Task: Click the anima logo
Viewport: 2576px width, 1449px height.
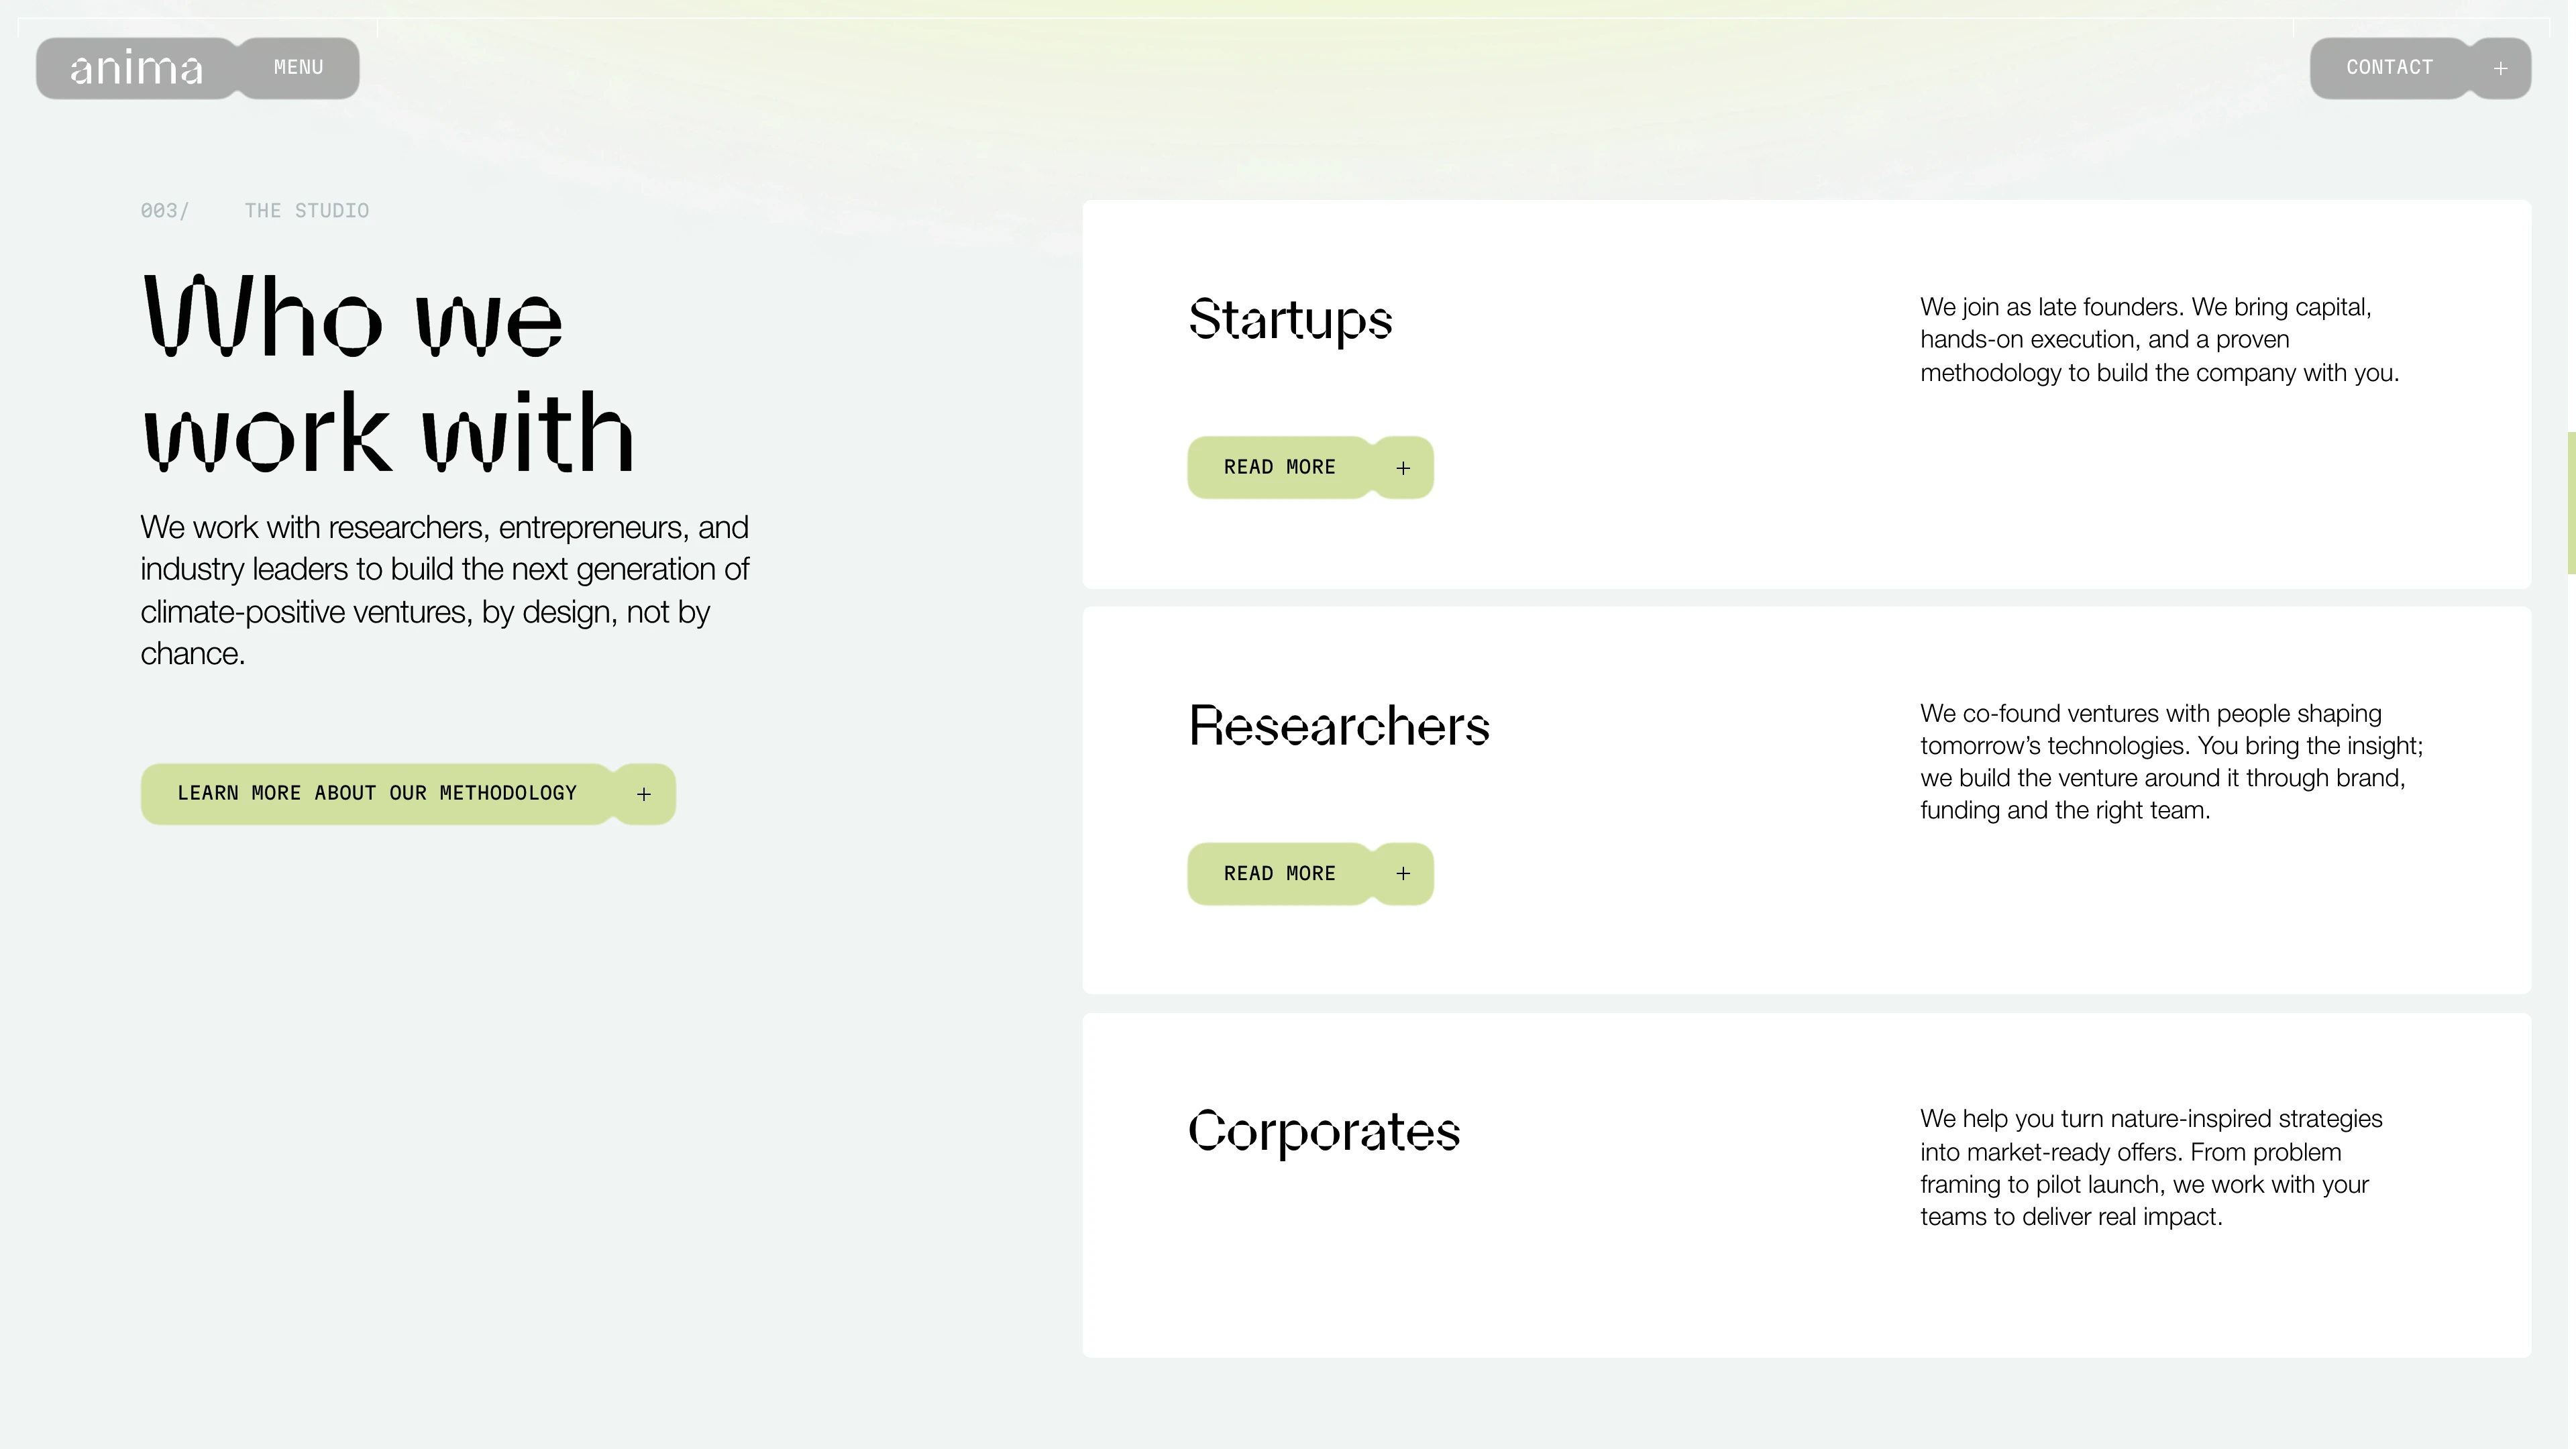Action: pos(136,68)
